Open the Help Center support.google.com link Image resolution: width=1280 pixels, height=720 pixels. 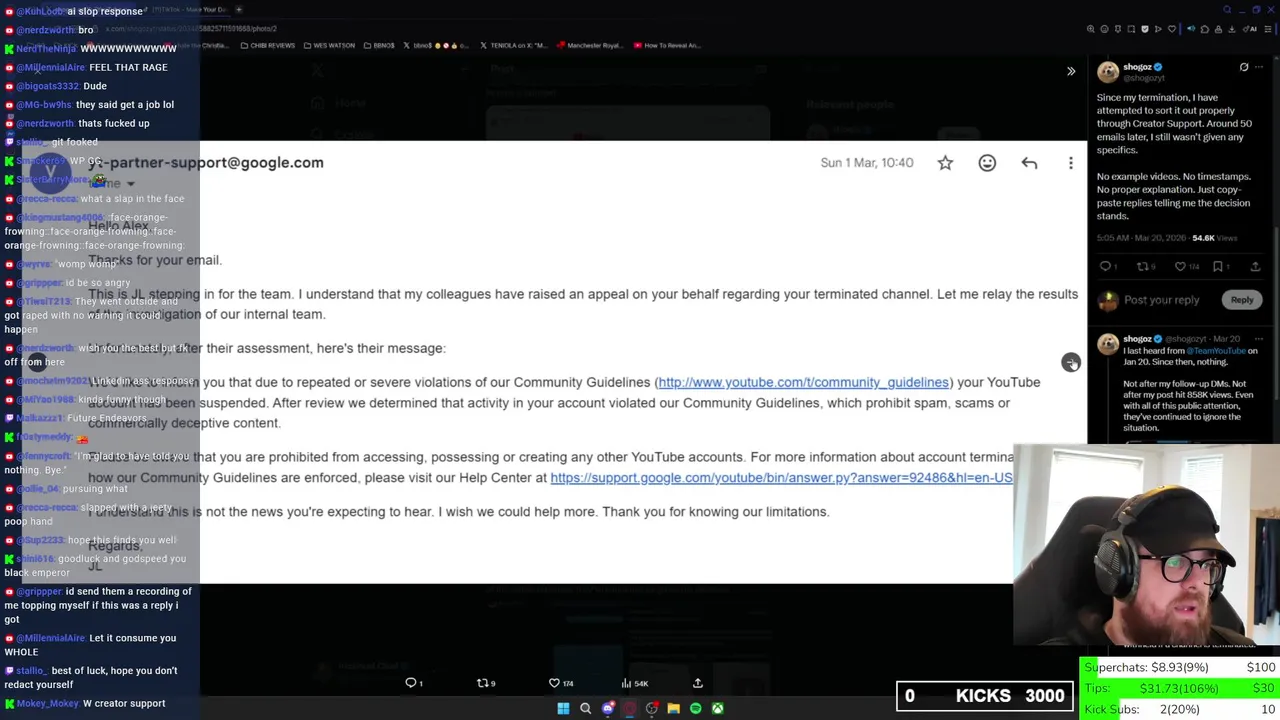click(781, 478)
